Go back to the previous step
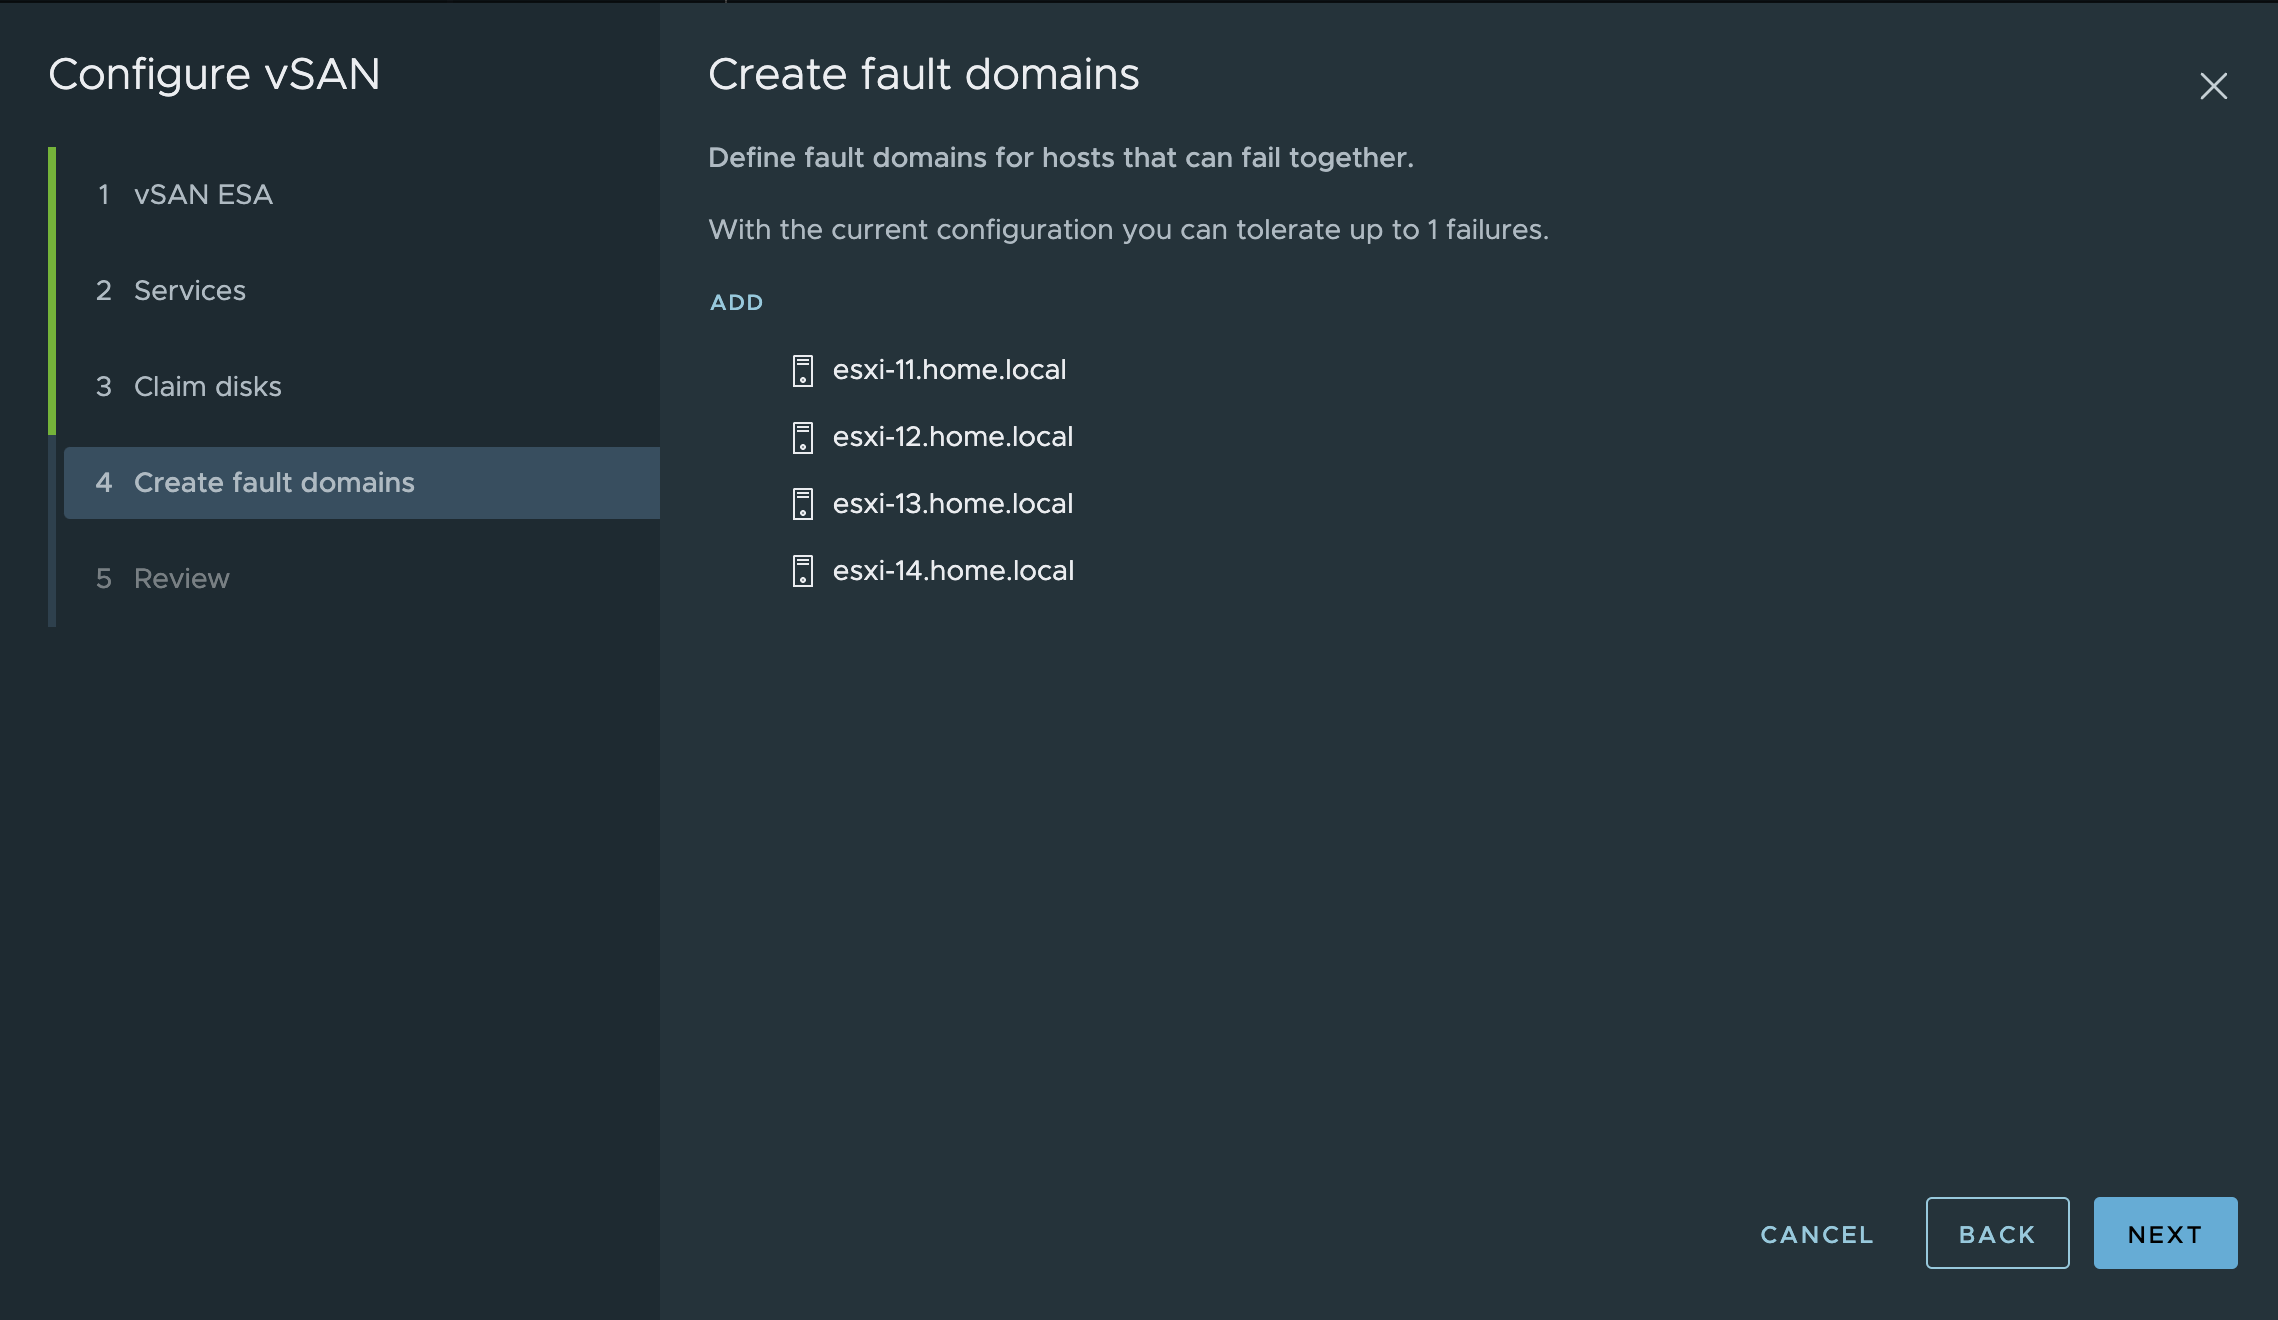Image resolution: width=2278 pixels, height=1320 pixels. [x=1996, y=1233]
